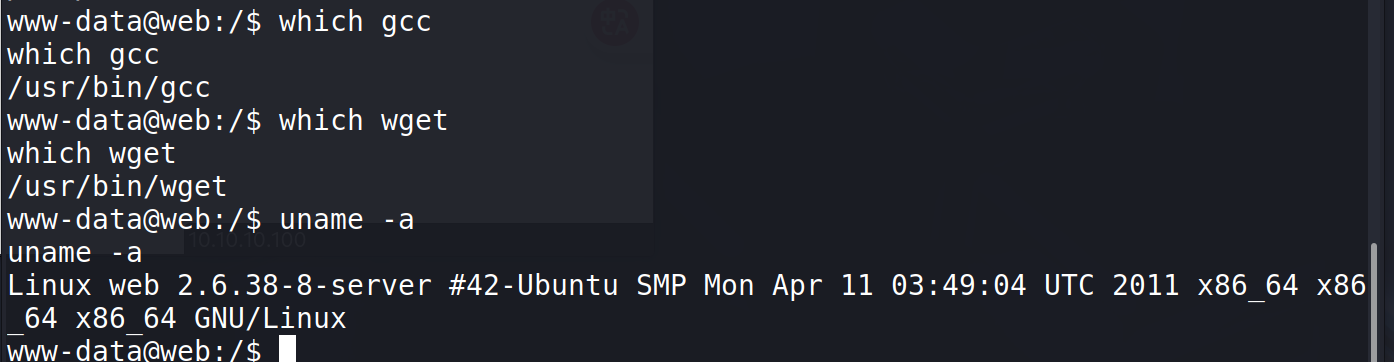Click the word Linux starting the uname output
The height and width of the screenshot is (362, 1394).
[x=49, y=286]
